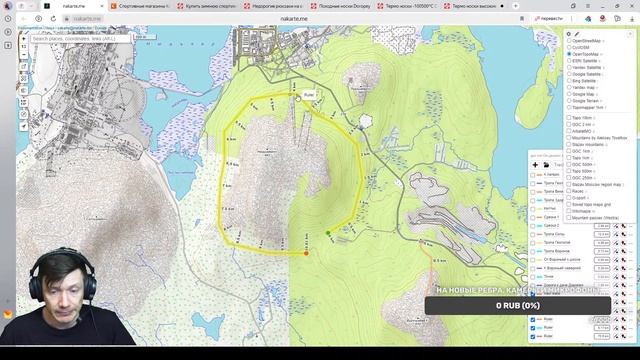640x360 pixels.
Task: Click the Тропа Силы track name
Action: tap(554, 234)
